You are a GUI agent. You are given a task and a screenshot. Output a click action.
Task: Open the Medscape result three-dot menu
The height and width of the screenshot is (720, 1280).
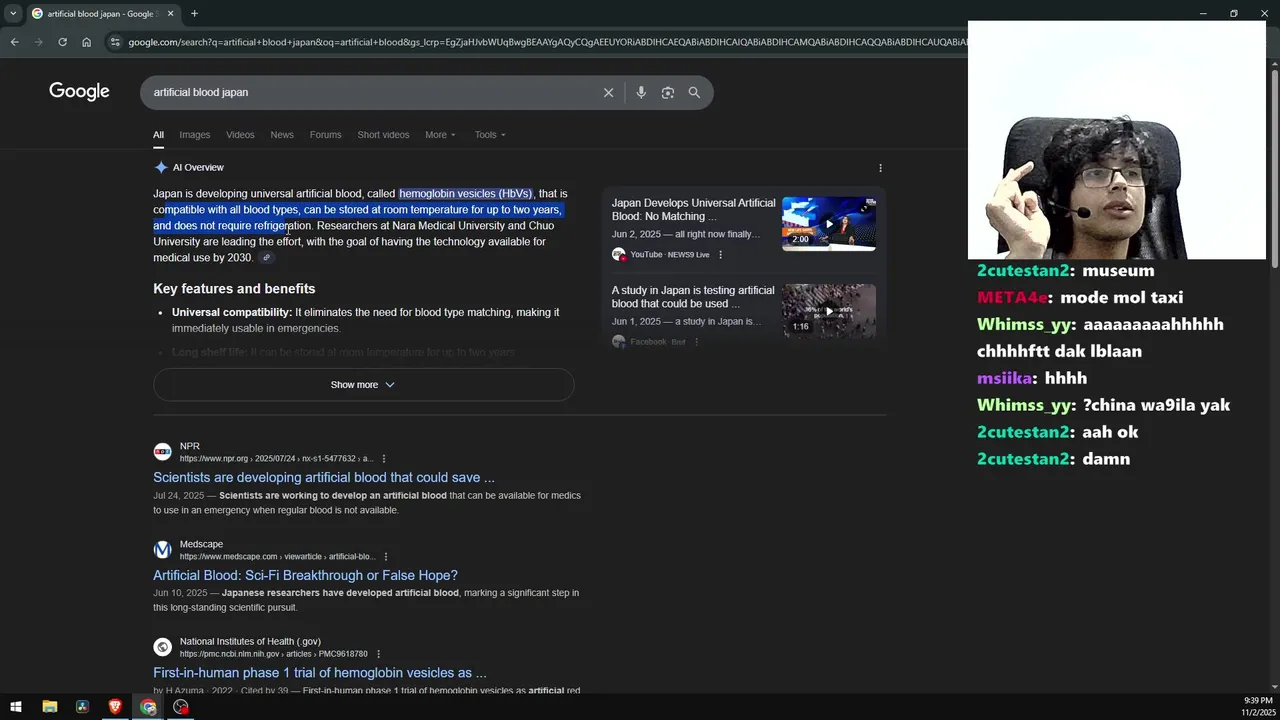point(385,557)
